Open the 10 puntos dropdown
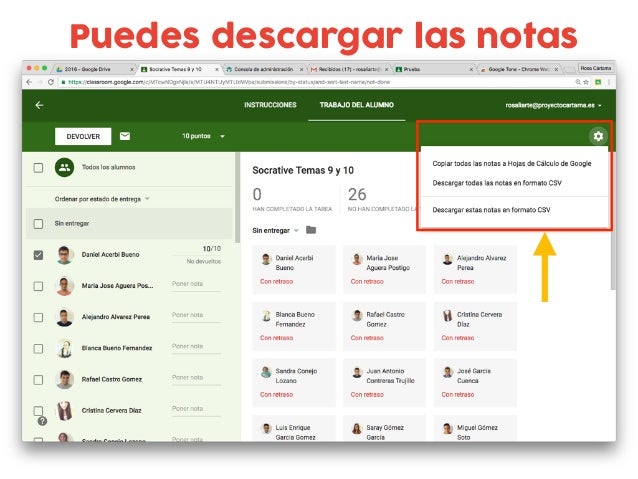The image size is (638, 479). (x=203, y=136)
